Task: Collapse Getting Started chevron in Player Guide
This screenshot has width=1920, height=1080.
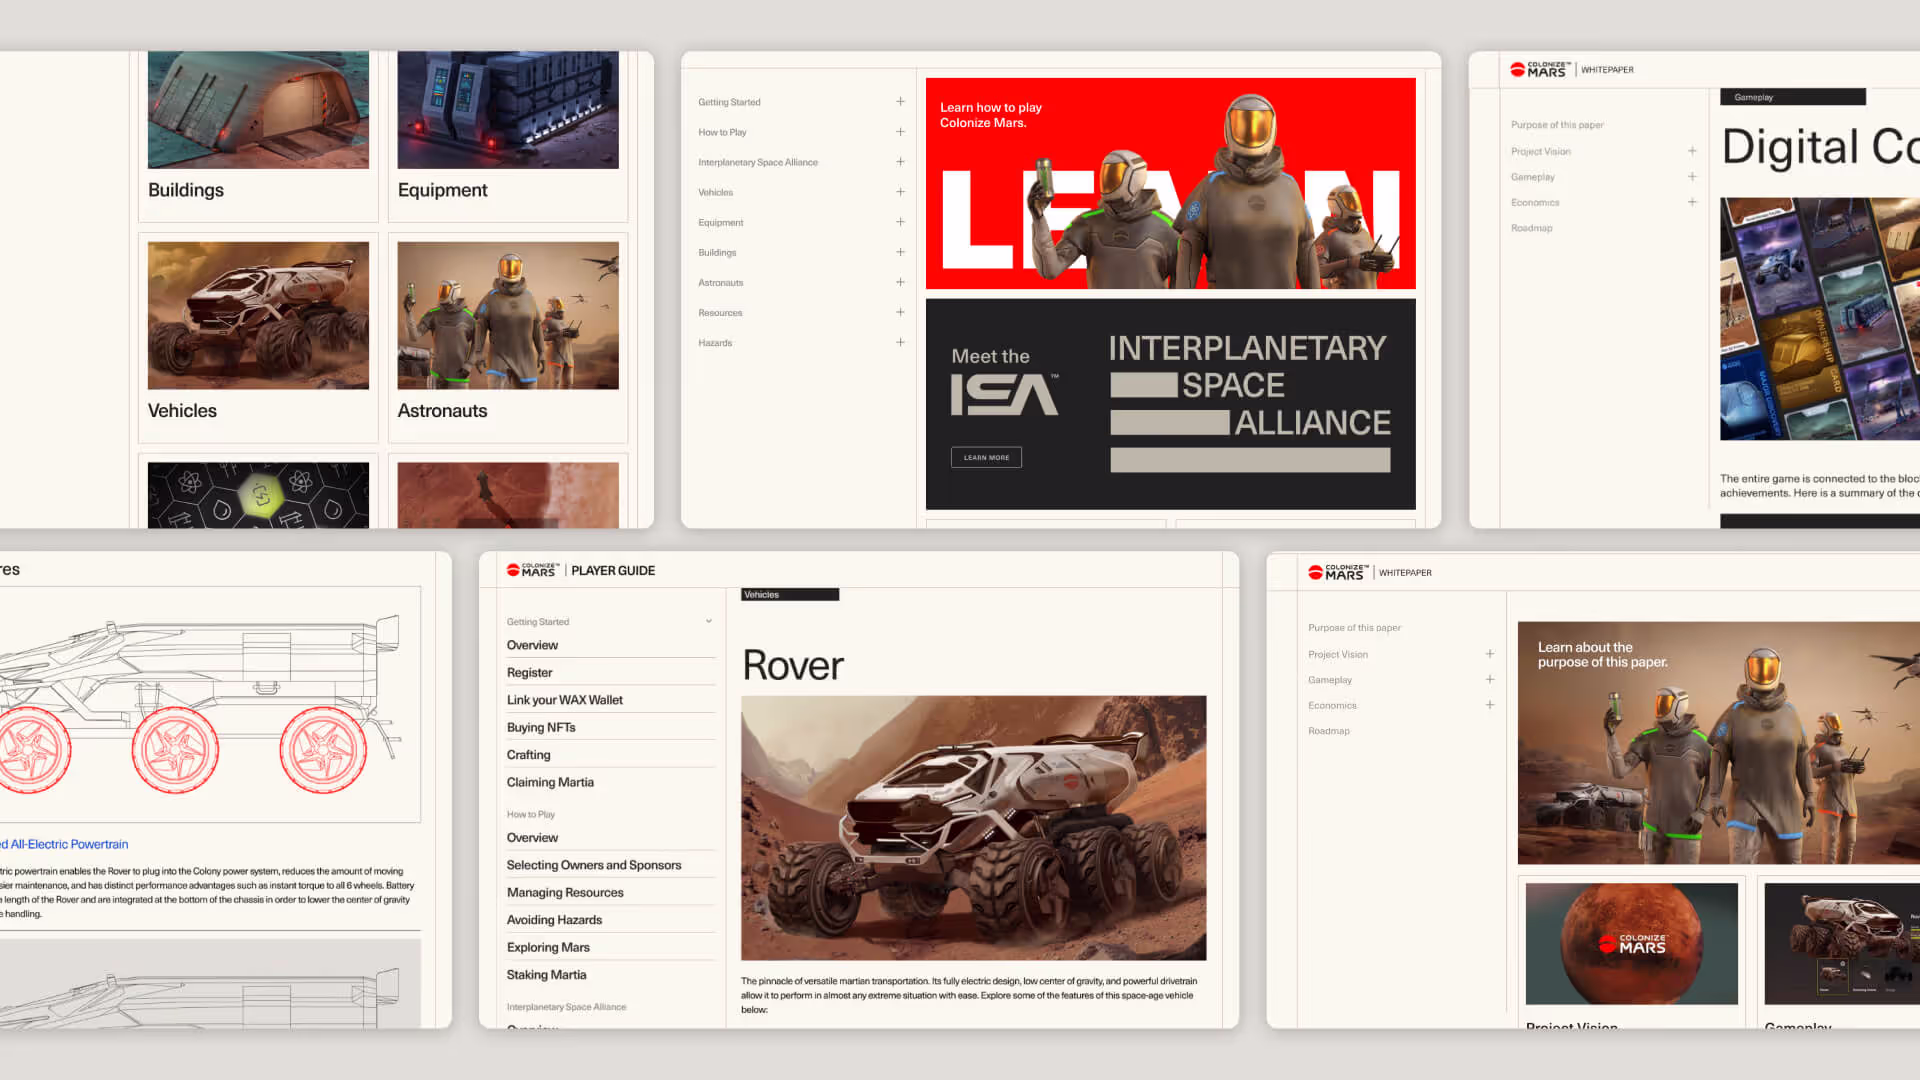Action: click(708, 621)
